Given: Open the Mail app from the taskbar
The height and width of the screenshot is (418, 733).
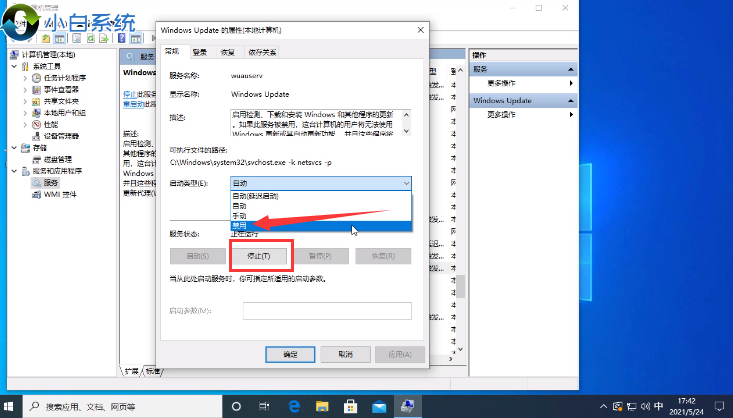Looking at the screenshot, I should 379,406.
